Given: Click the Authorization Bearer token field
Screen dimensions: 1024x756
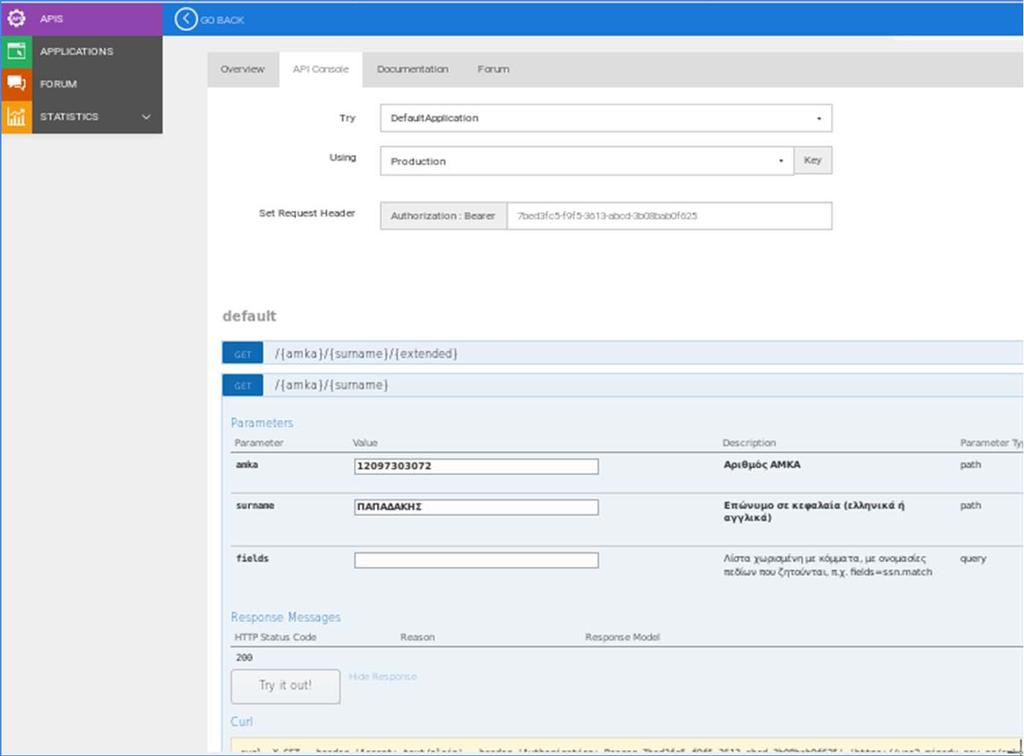Looking at the screenshot, I should 669,216.
